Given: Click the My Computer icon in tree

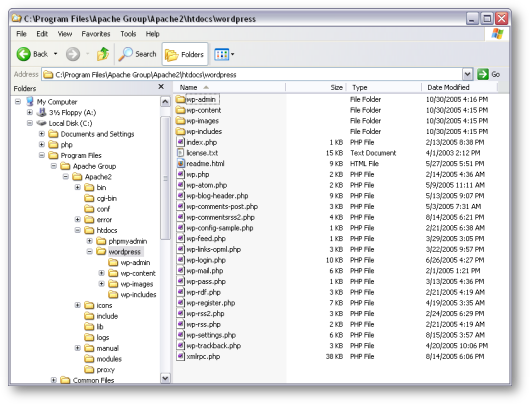Looking at the screenshot, I should [30, 101].
